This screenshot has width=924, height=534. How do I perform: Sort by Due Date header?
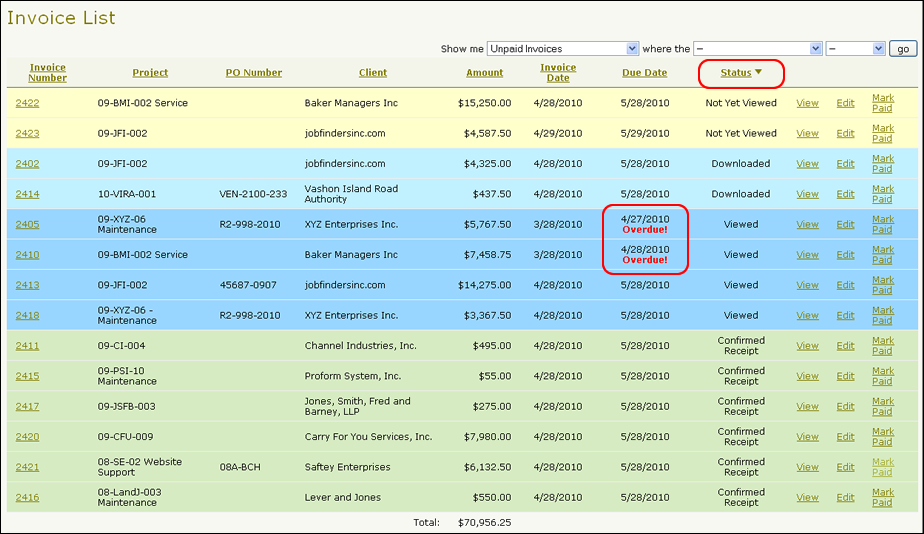tap(644, 73)
